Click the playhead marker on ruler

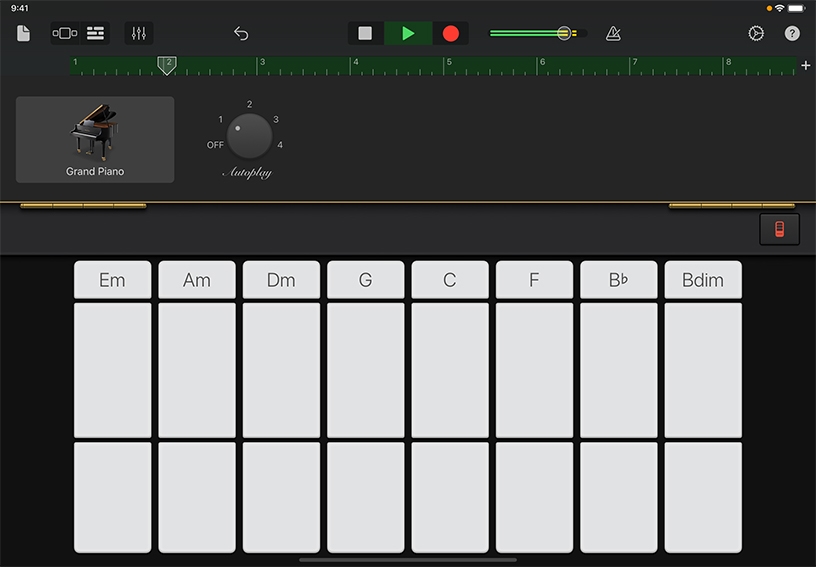(167, 65)
